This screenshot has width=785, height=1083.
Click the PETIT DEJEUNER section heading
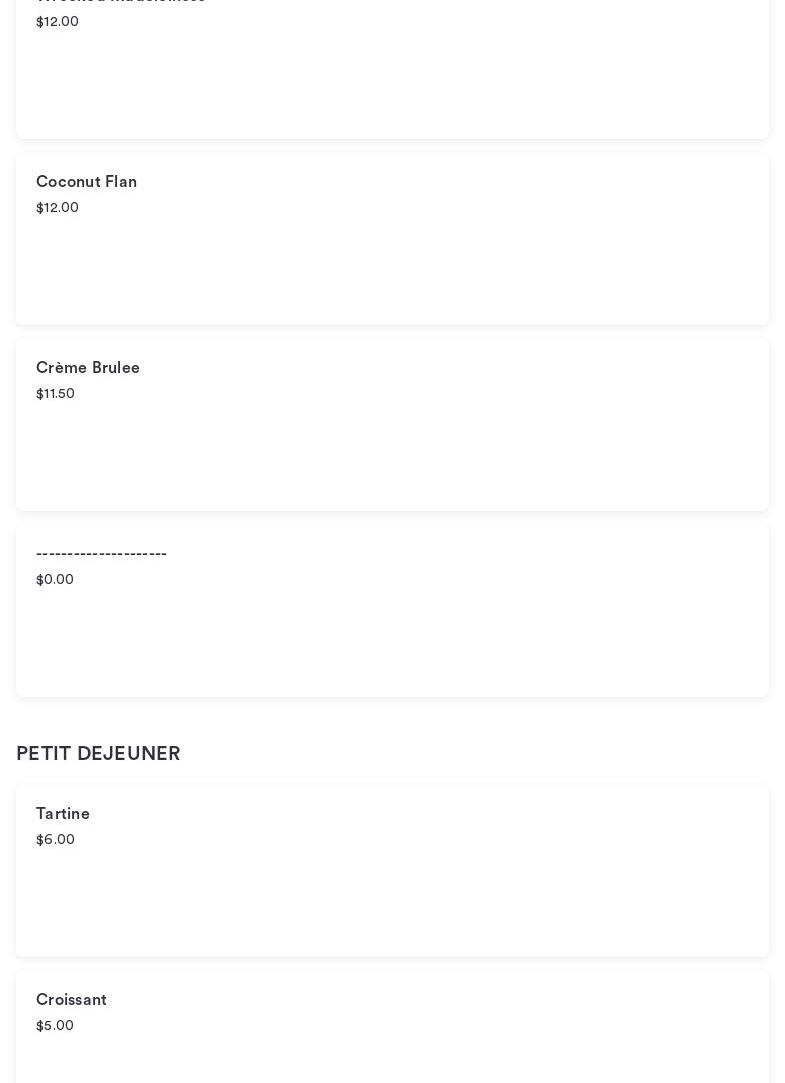pyautogui.click(x=98, y=754)
